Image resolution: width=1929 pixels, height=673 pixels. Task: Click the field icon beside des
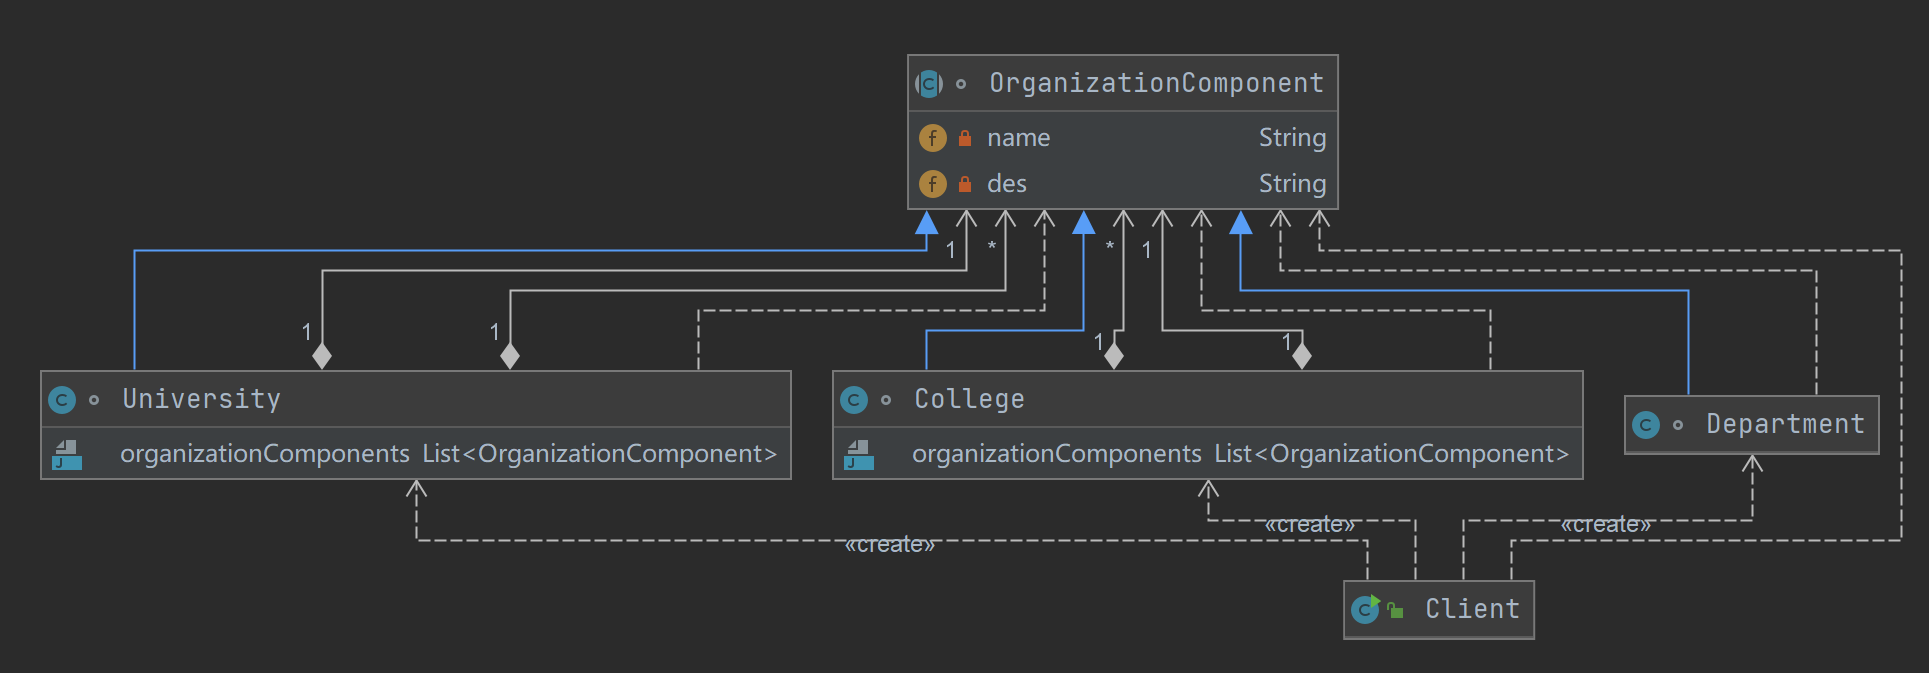coord(932,184)
